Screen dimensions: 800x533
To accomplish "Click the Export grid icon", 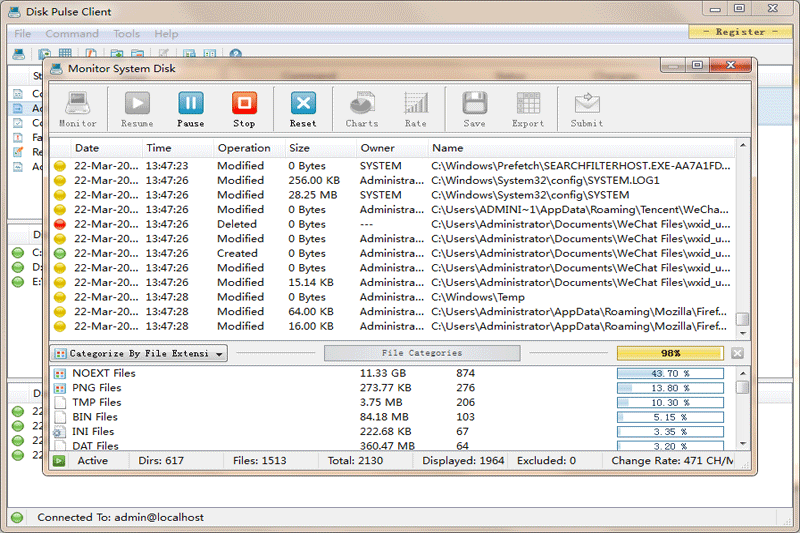I will click(528, 109).
